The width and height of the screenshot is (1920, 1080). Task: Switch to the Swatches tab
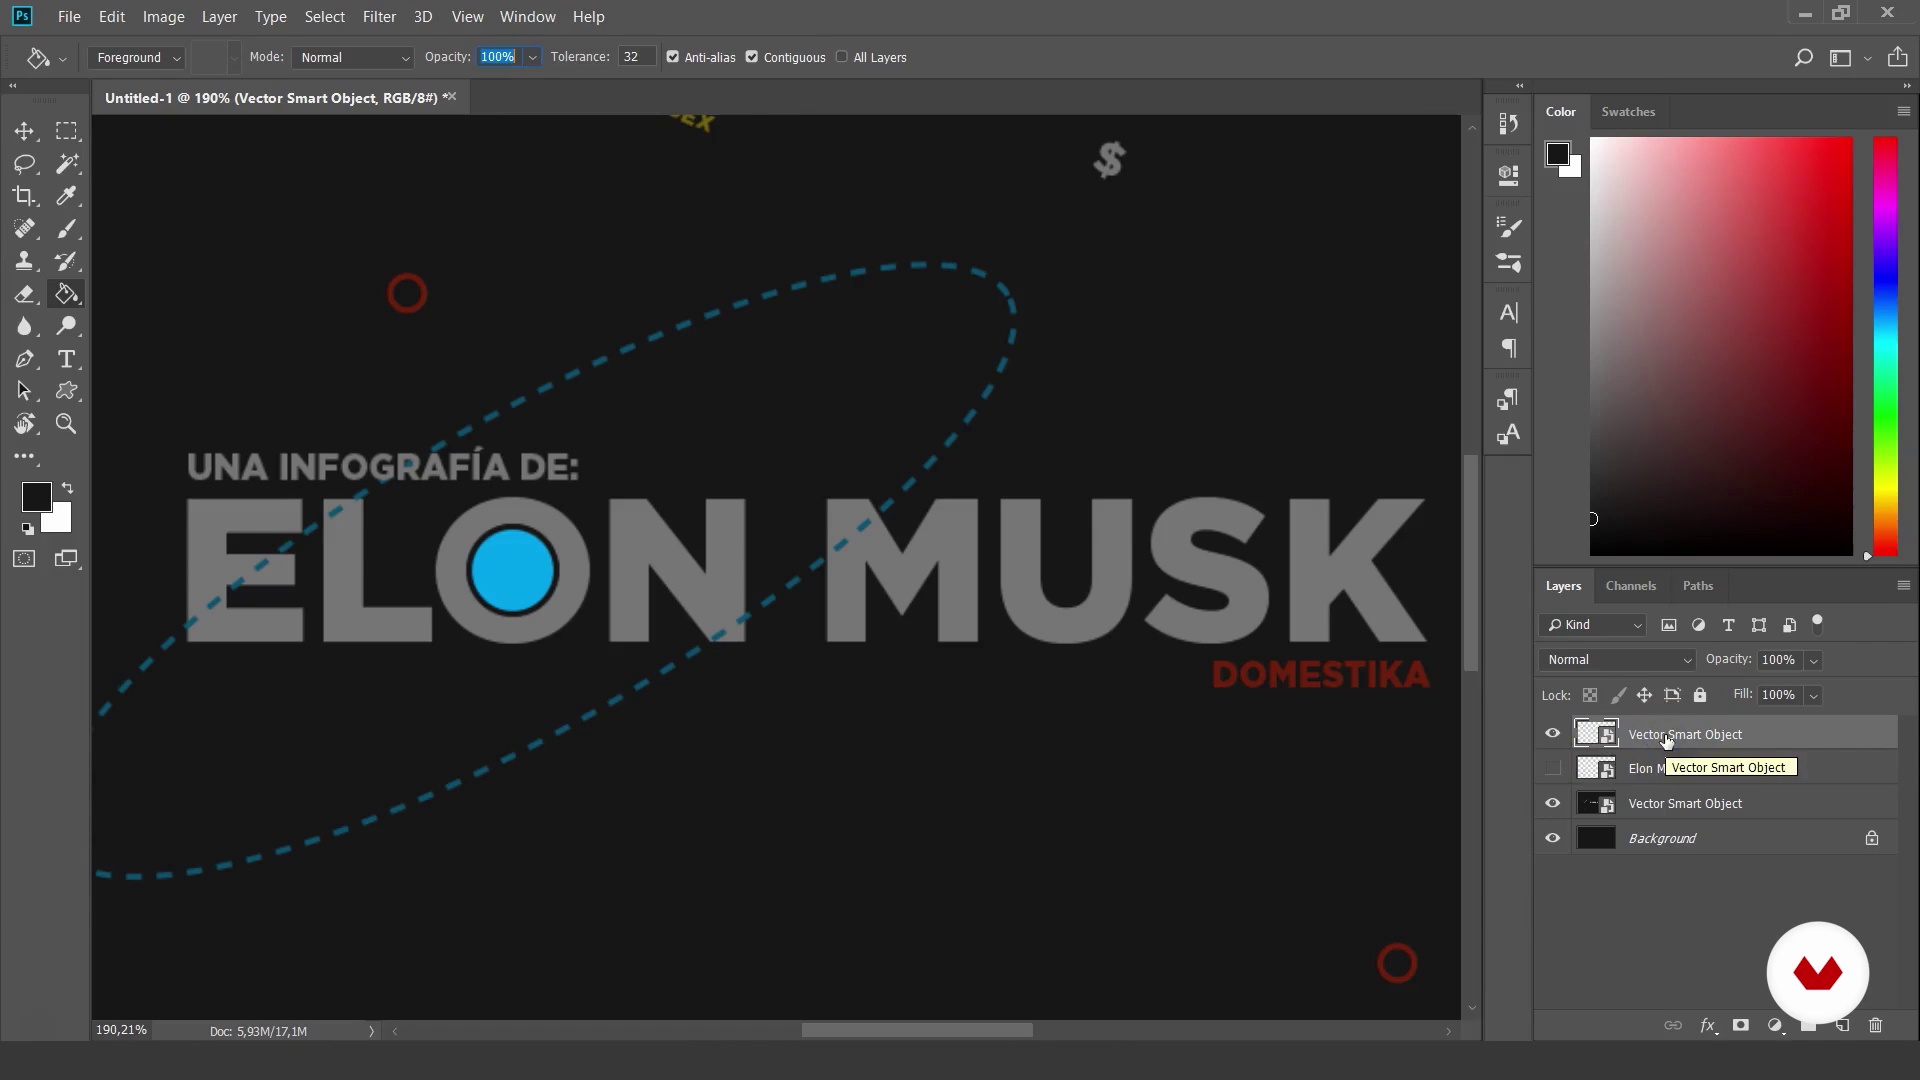click(1627, 112)
